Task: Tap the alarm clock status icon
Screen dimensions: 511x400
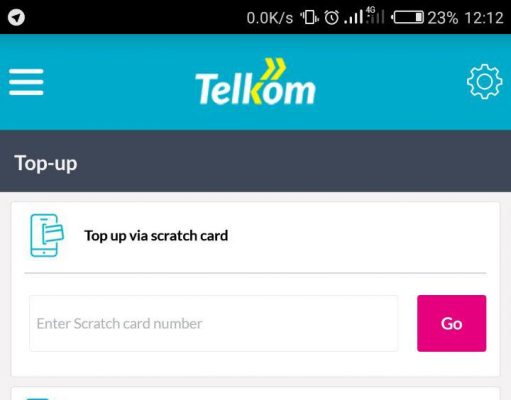Action: 332,17
